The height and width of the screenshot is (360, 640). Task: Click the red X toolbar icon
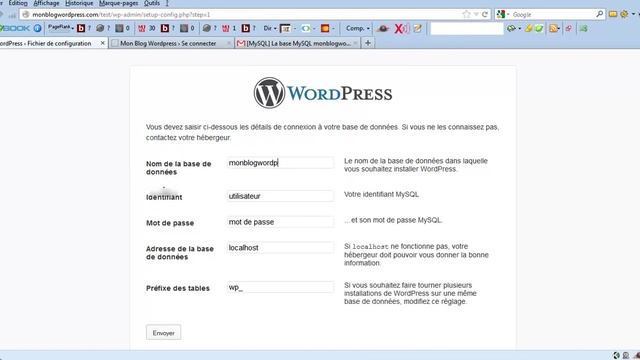[399, 28]
